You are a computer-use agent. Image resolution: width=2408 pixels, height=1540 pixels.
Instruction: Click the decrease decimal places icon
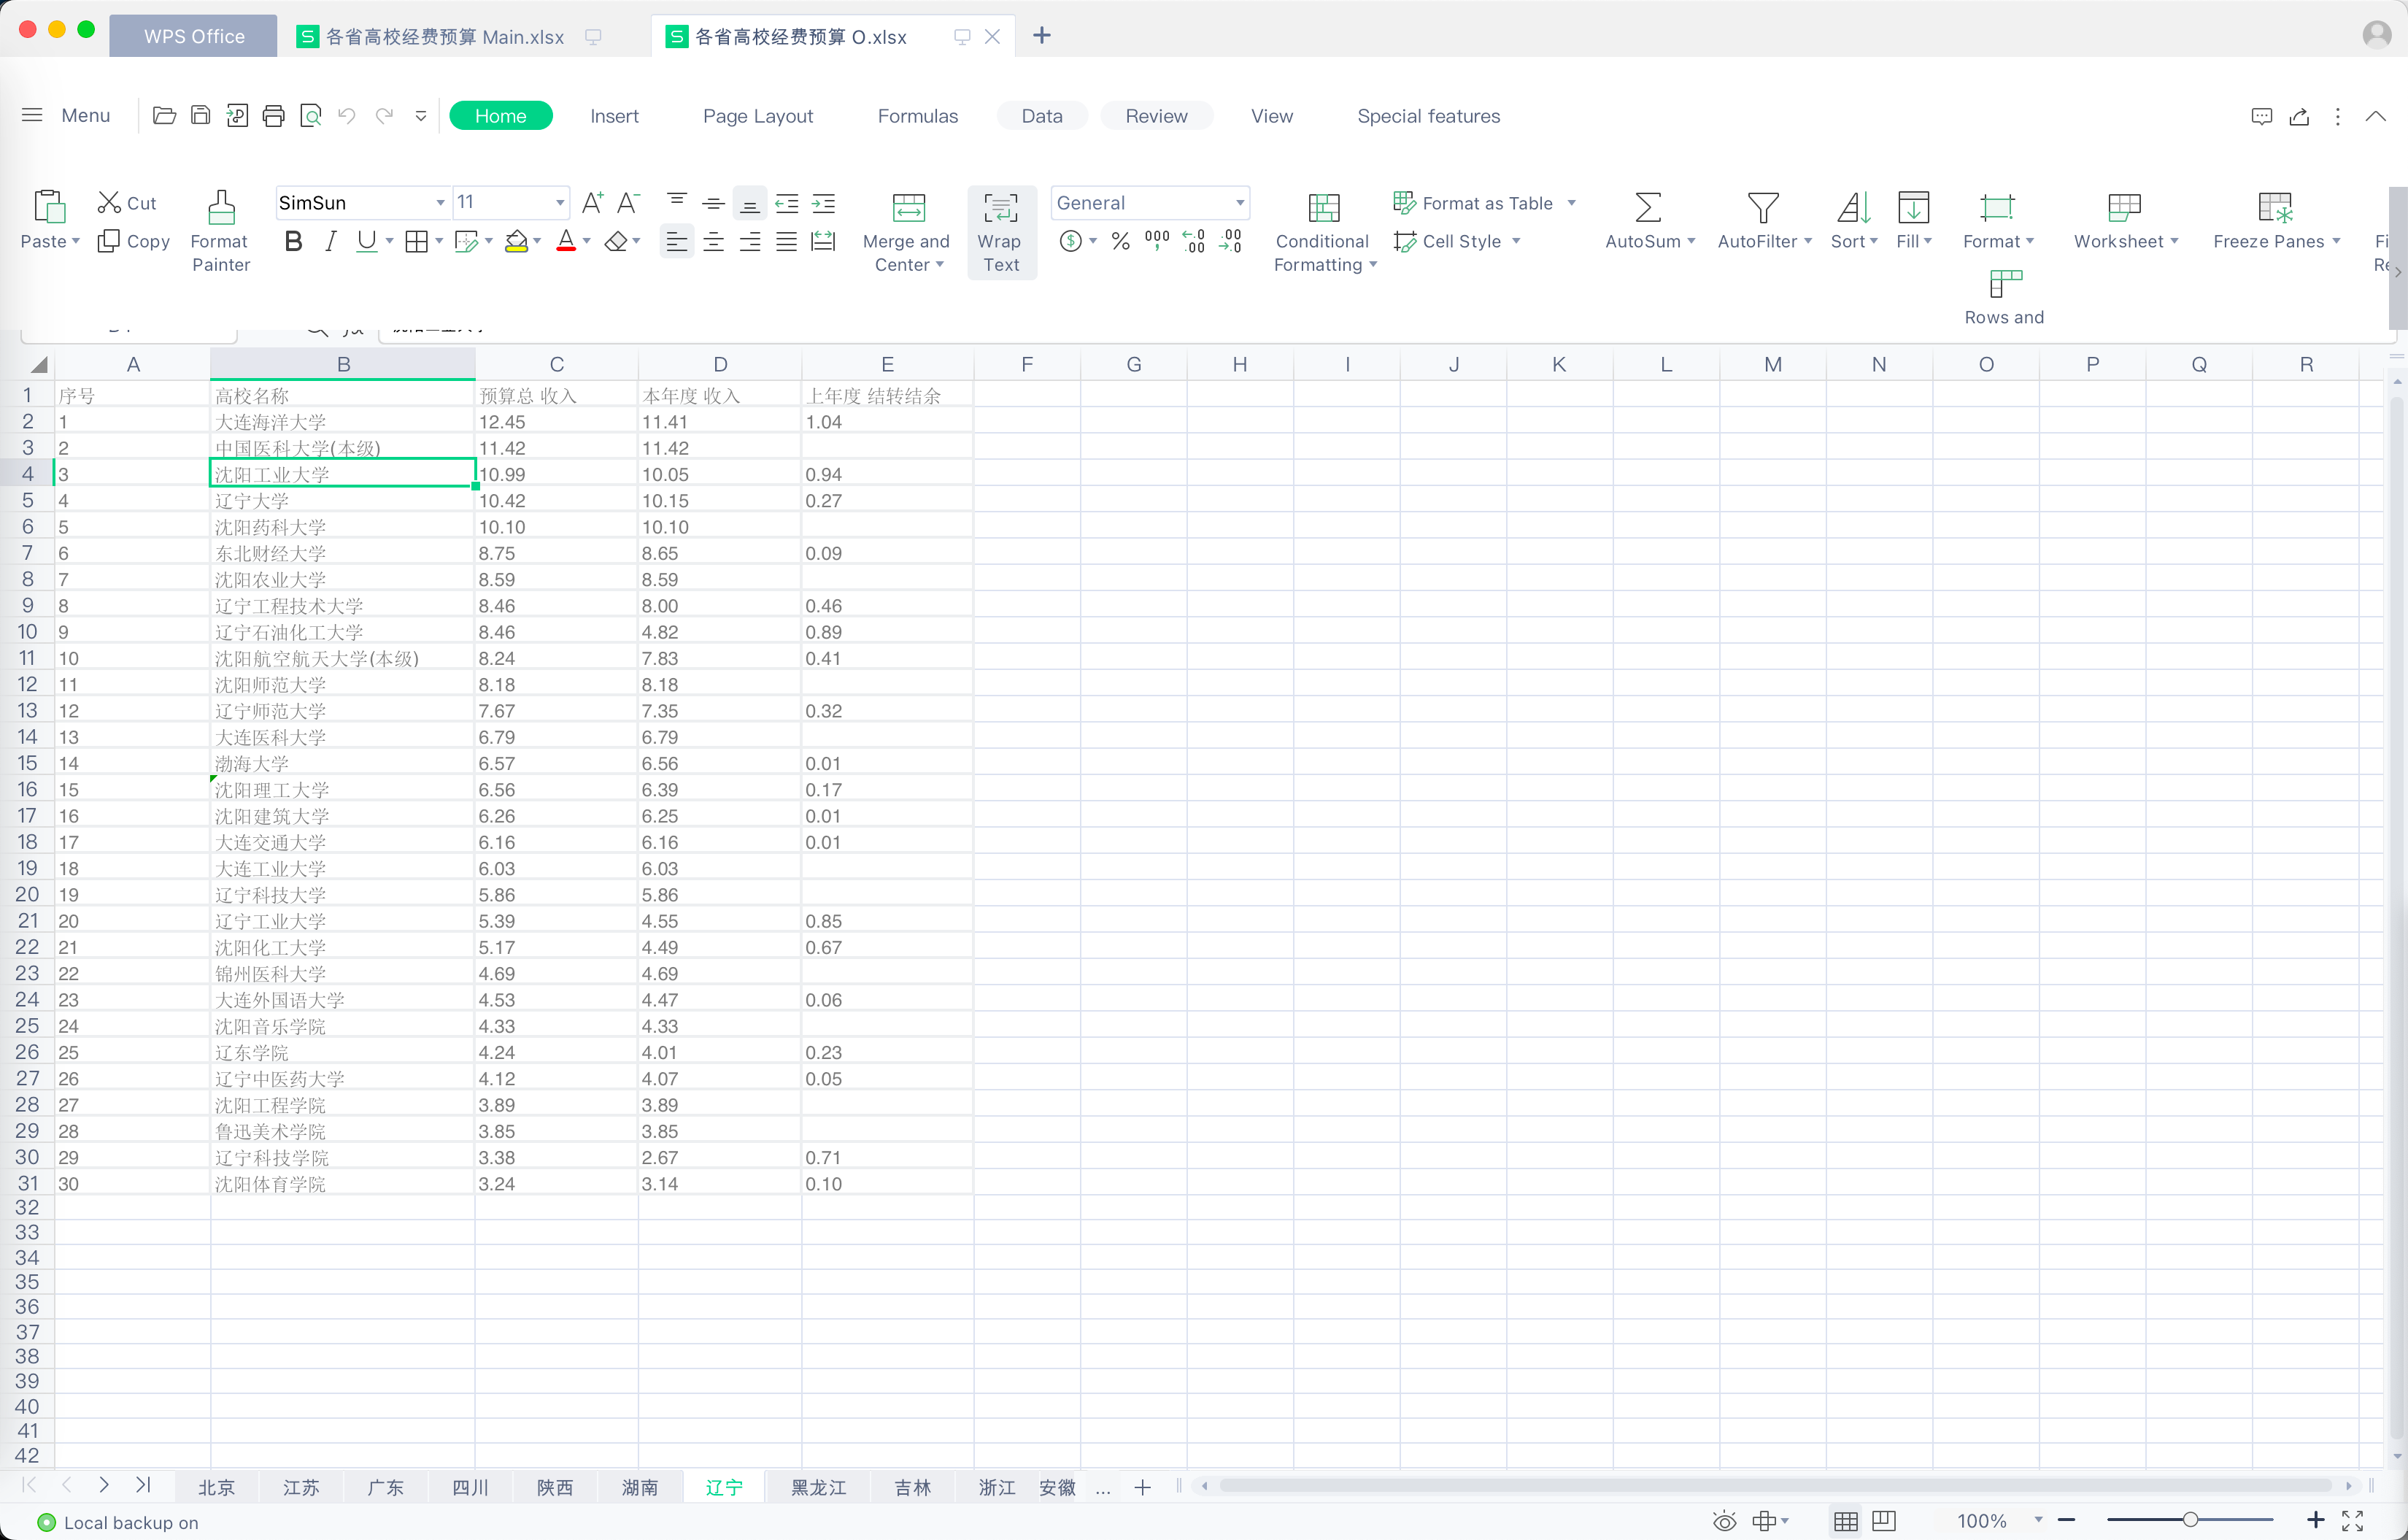[x=1231, y=241]
